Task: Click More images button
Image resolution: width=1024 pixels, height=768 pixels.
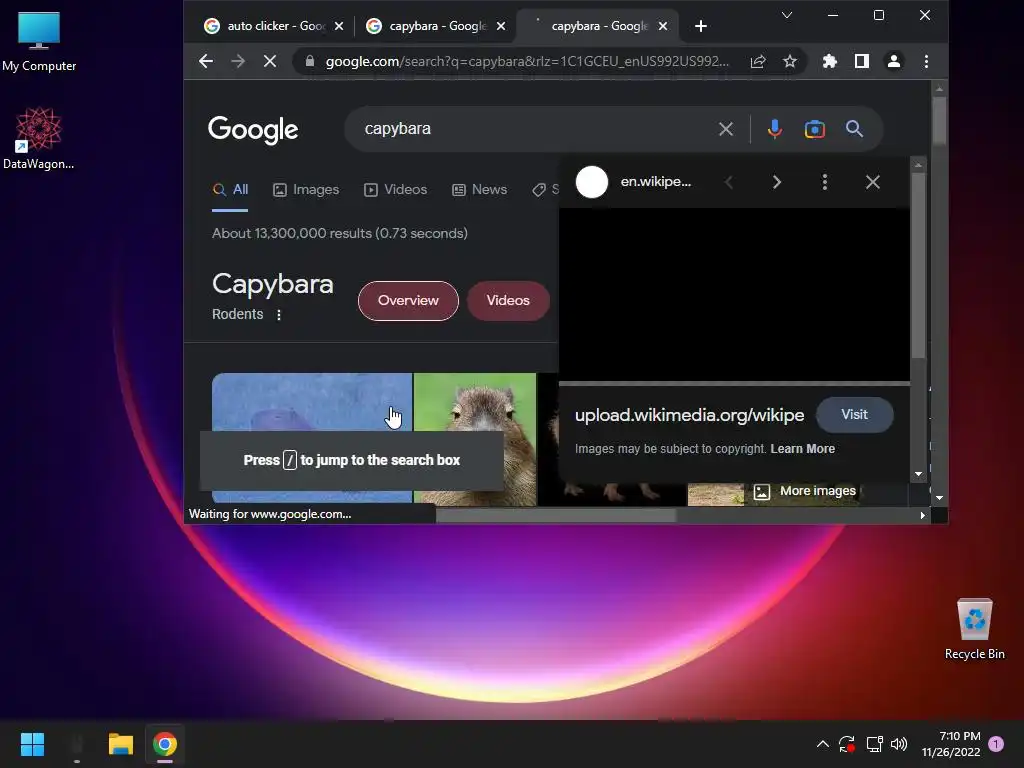Action: pyautogui.click(x=805, y=491)
